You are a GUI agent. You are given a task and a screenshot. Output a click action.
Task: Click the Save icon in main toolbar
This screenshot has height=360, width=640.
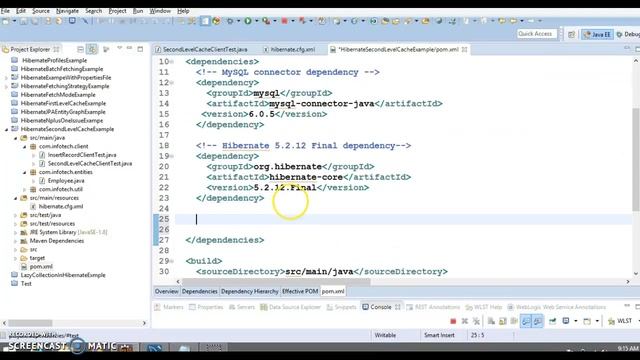point(24,21)
